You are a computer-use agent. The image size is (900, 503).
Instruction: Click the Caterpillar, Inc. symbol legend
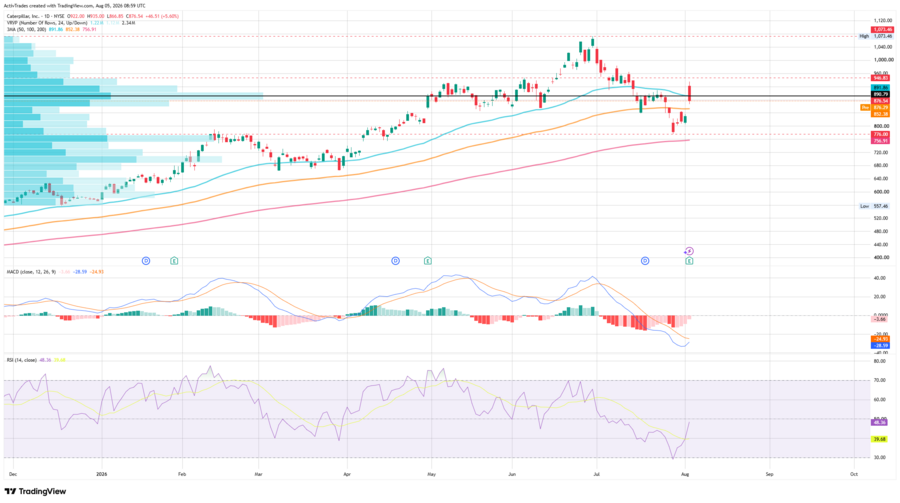92,16
